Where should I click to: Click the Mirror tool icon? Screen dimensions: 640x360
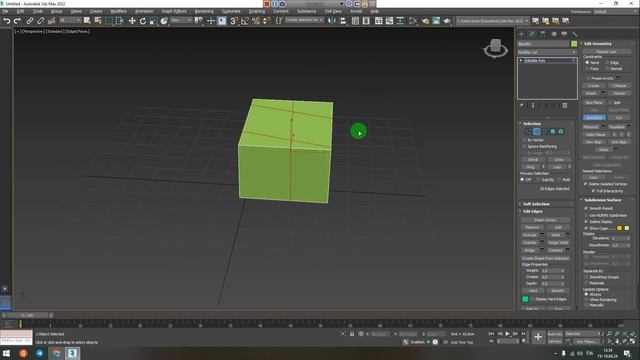tap(332, 21)
